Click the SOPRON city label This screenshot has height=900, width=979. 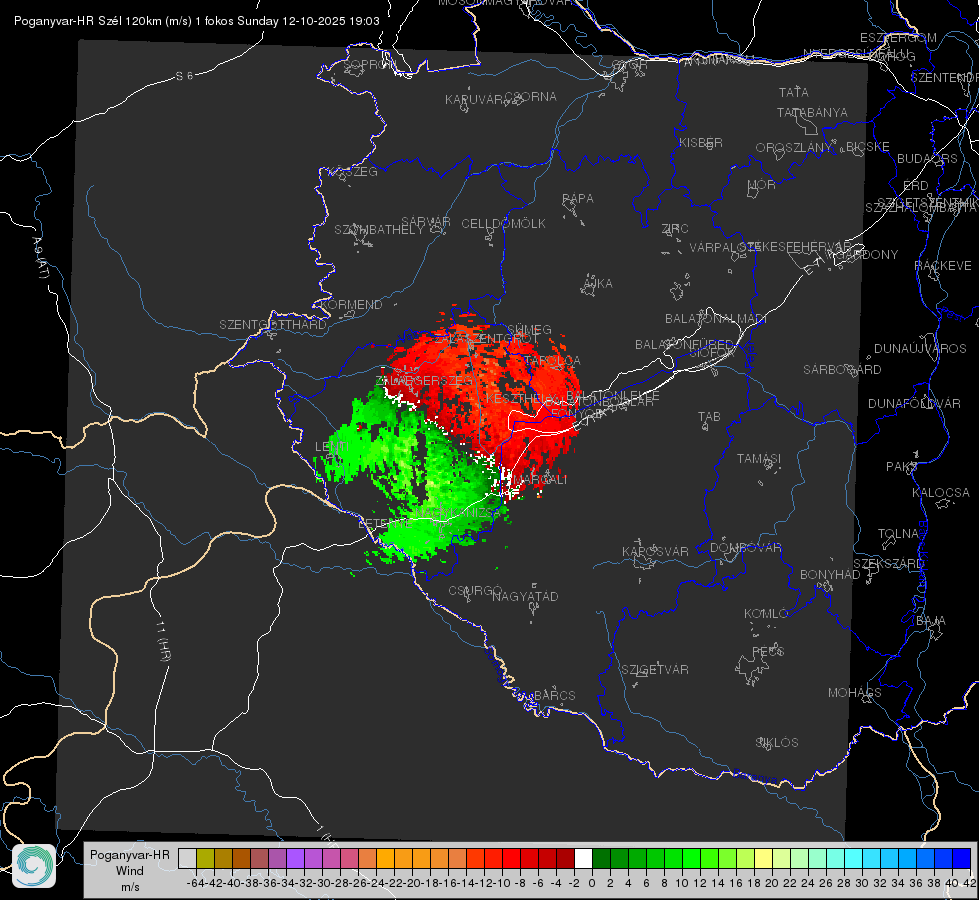(x=369, y=64)
